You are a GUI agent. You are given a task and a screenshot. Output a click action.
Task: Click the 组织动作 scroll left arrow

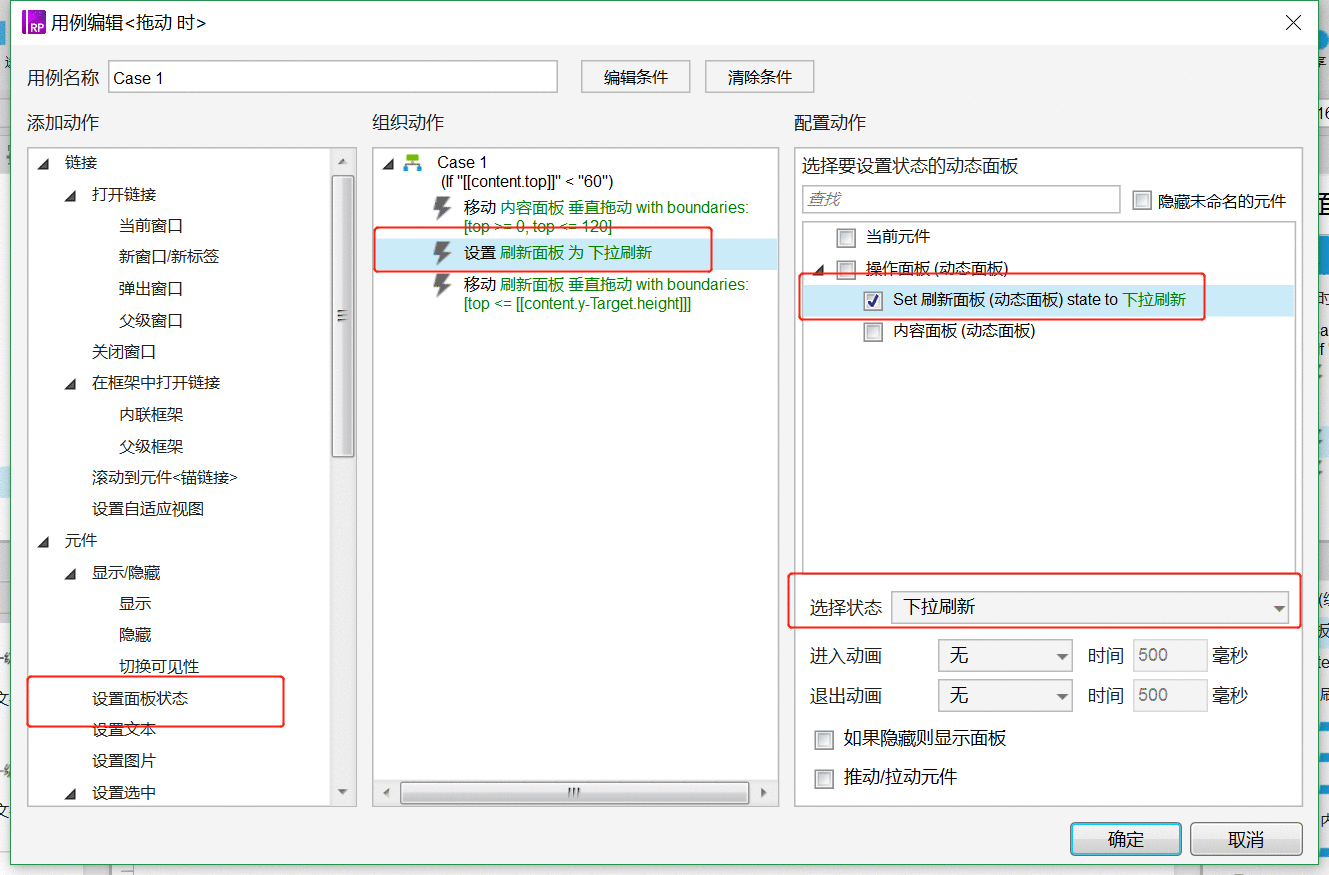386,793
